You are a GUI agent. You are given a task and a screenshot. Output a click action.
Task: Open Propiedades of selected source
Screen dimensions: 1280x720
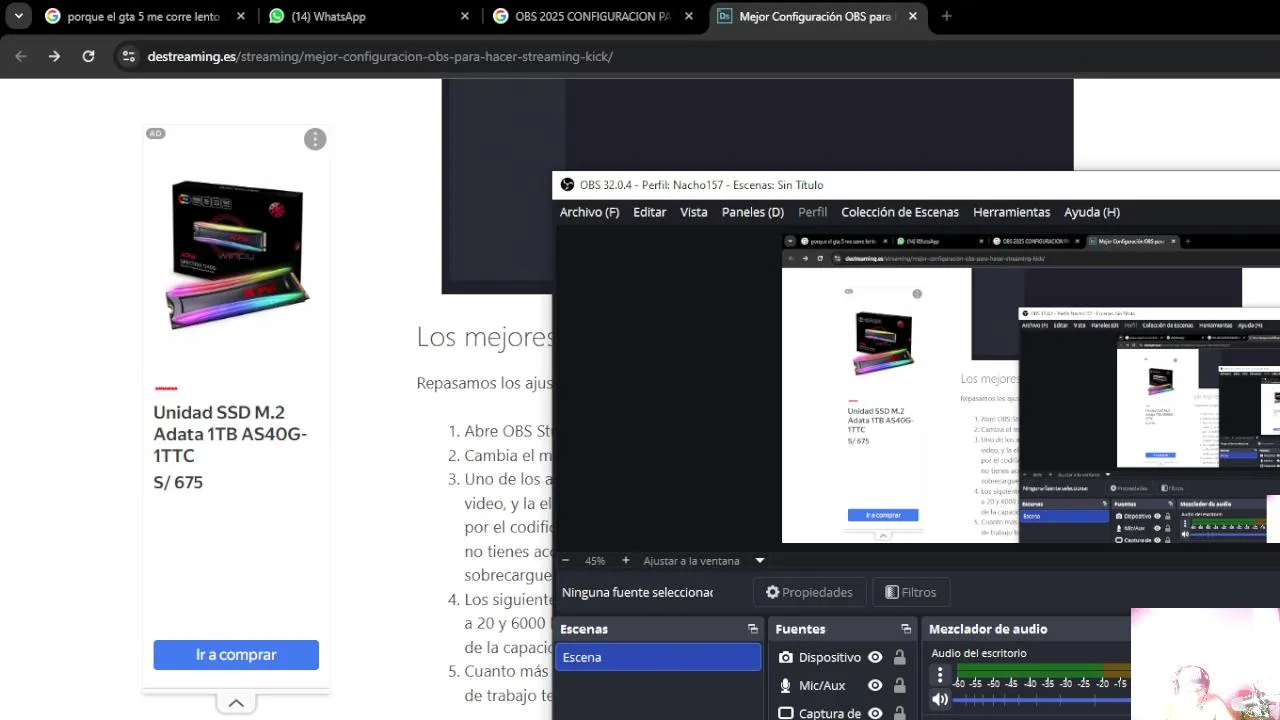click(x=809, y=592)
